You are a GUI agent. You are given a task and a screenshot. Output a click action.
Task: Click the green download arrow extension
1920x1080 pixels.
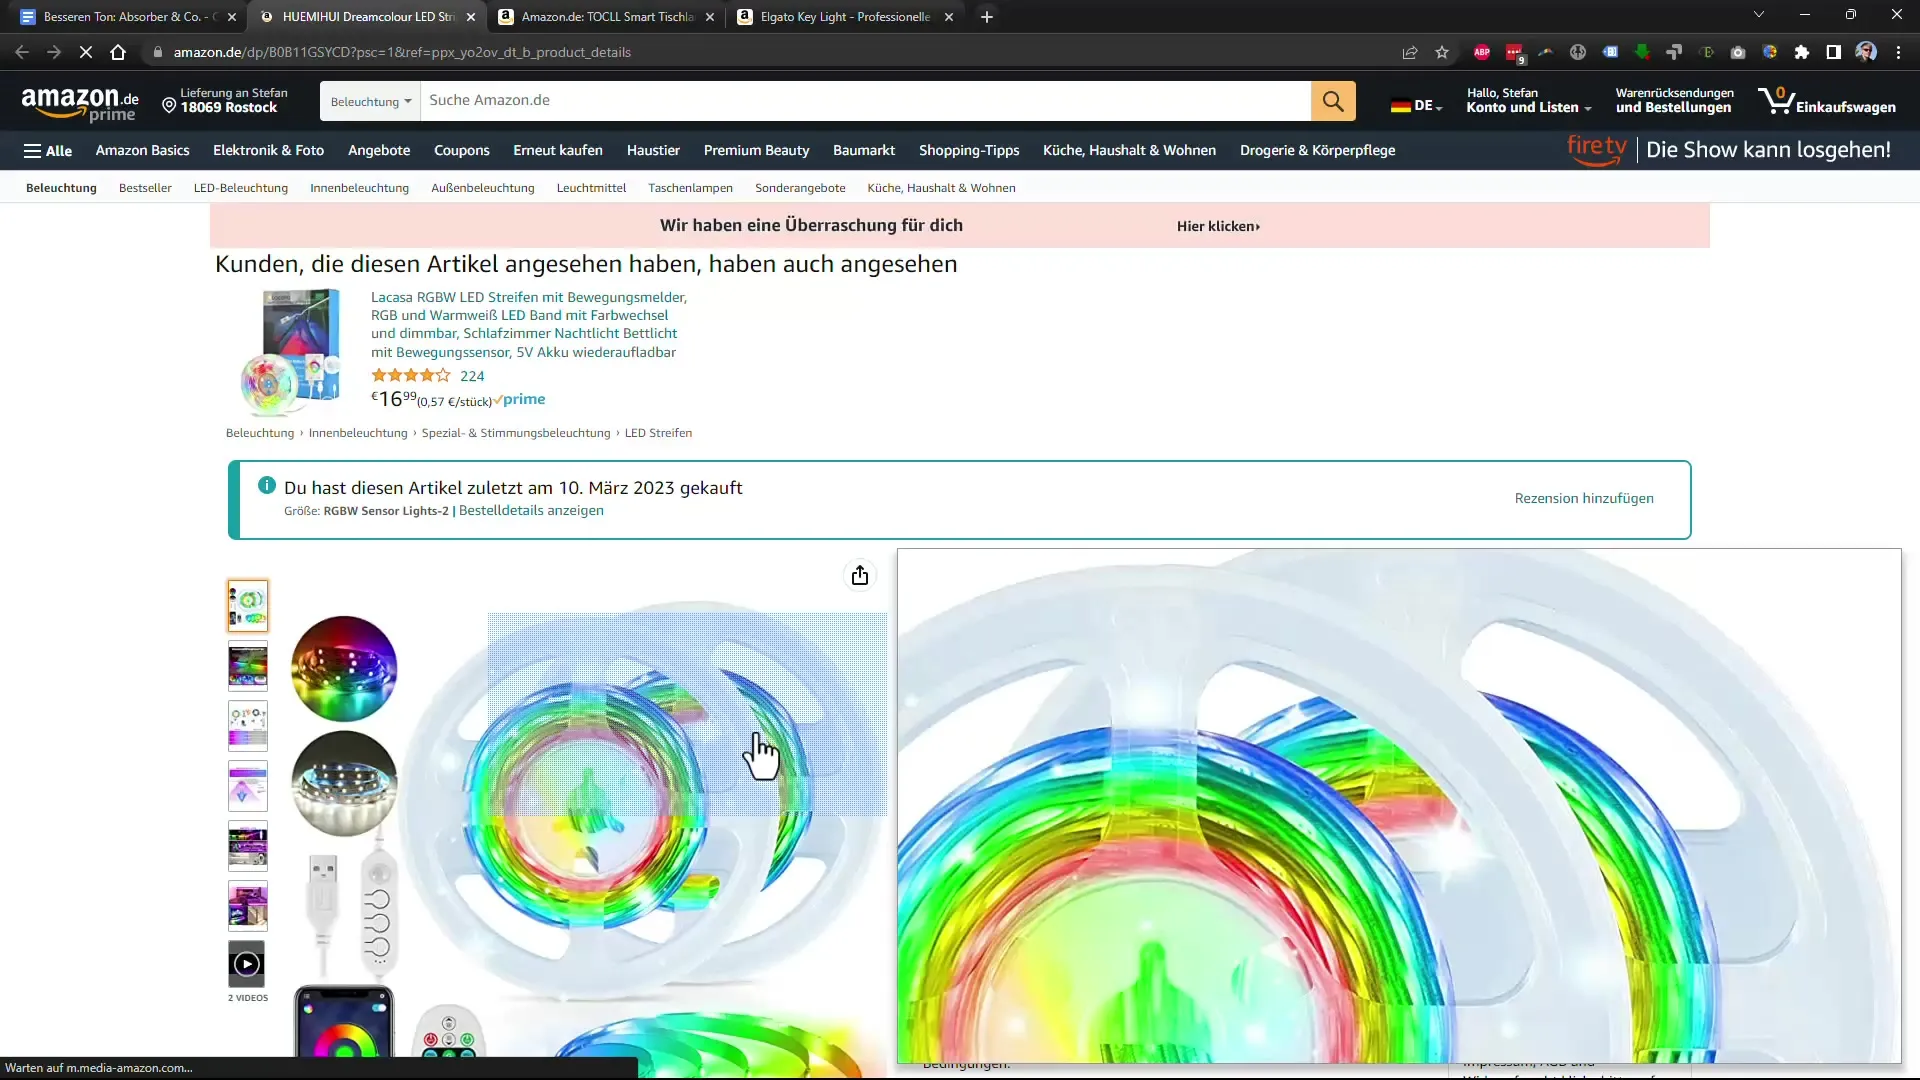point(1642,52)
